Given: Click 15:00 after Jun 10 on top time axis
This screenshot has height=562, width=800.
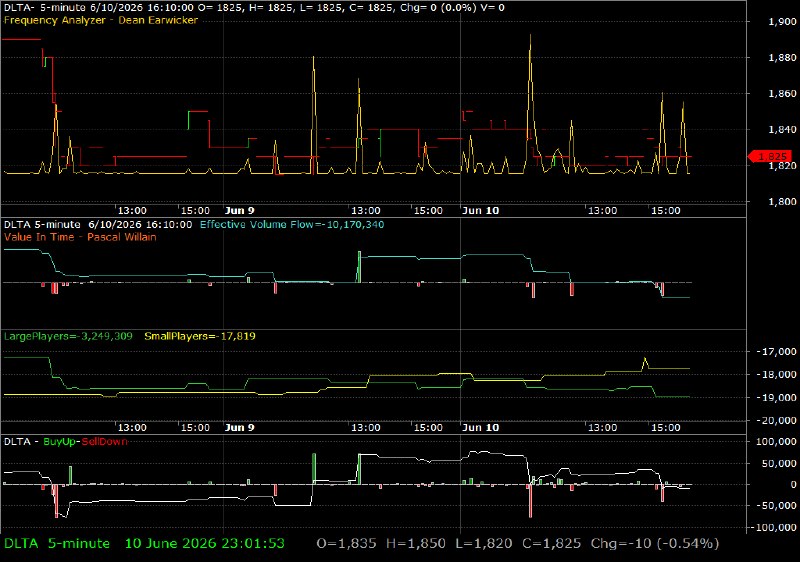Looking at the screenshot, I should pos(666,211).
